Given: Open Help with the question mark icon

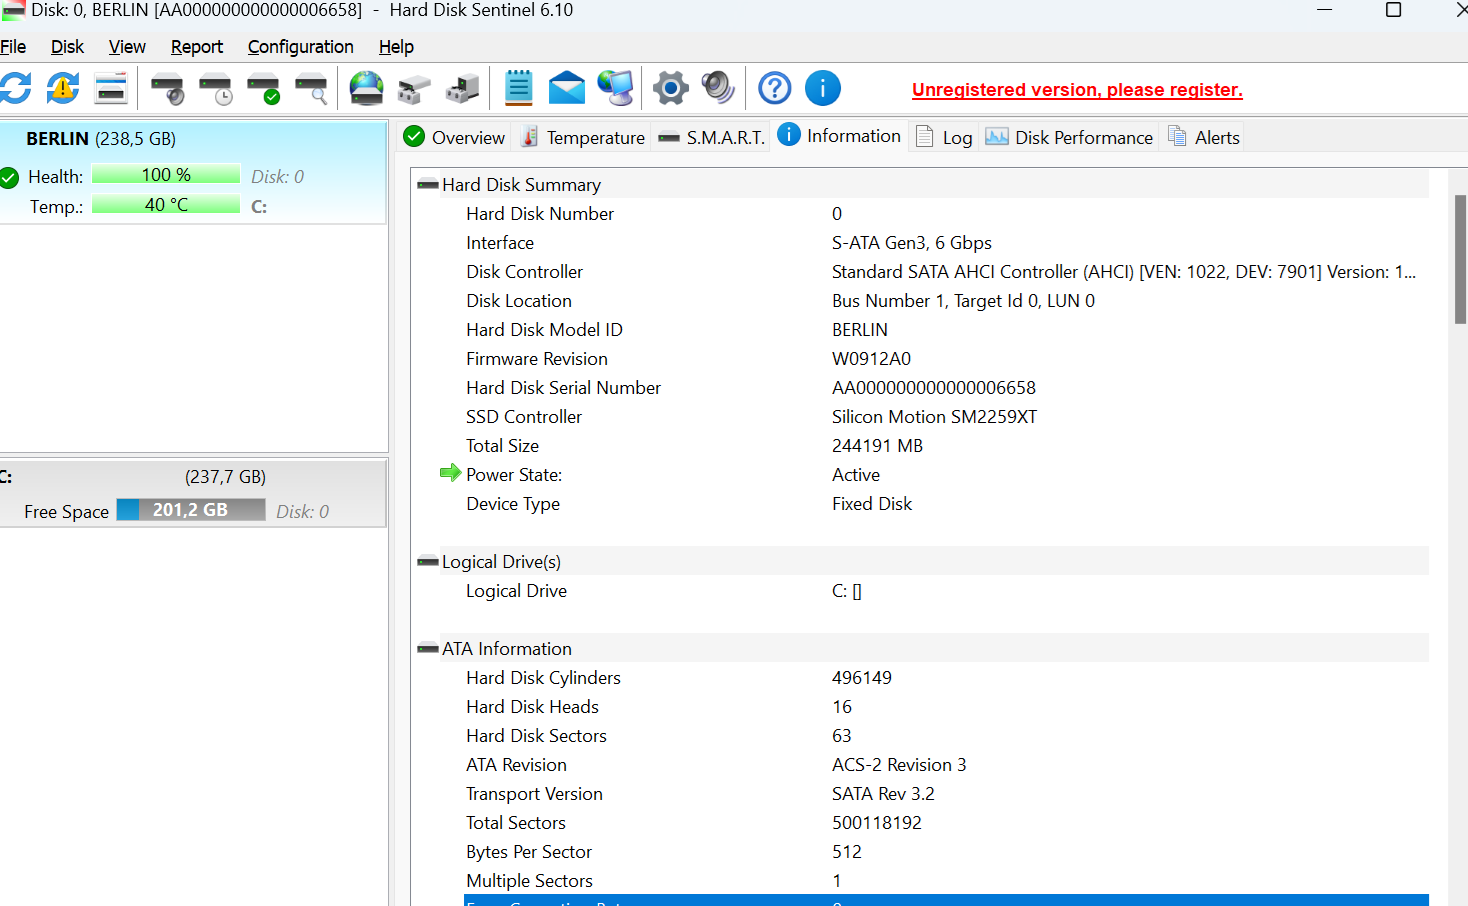Looking at the screenshot, I should pyautogui.click(x=775, y=88).
